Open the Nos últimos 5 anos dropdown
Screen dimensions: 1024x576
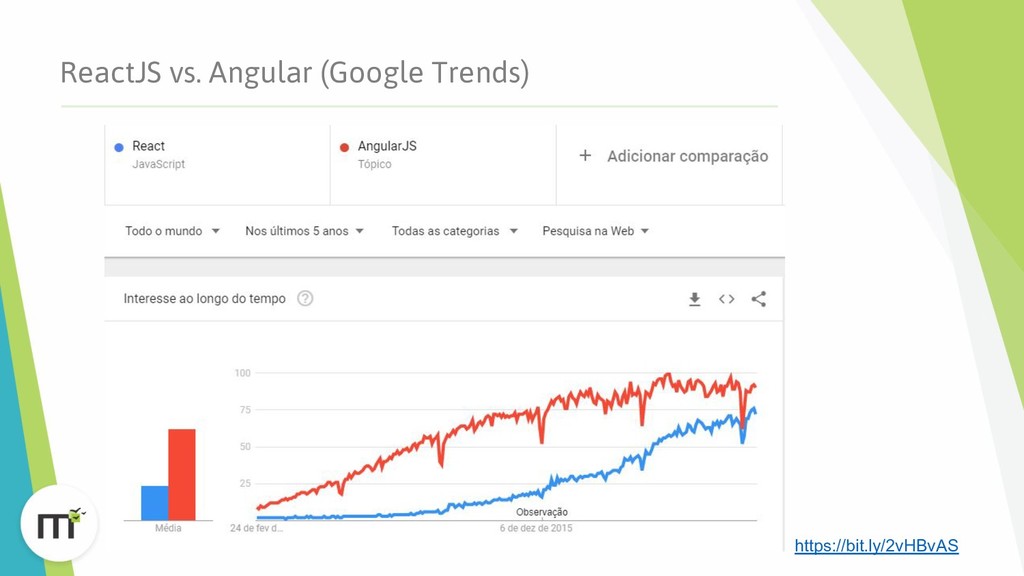pos(304,231)
